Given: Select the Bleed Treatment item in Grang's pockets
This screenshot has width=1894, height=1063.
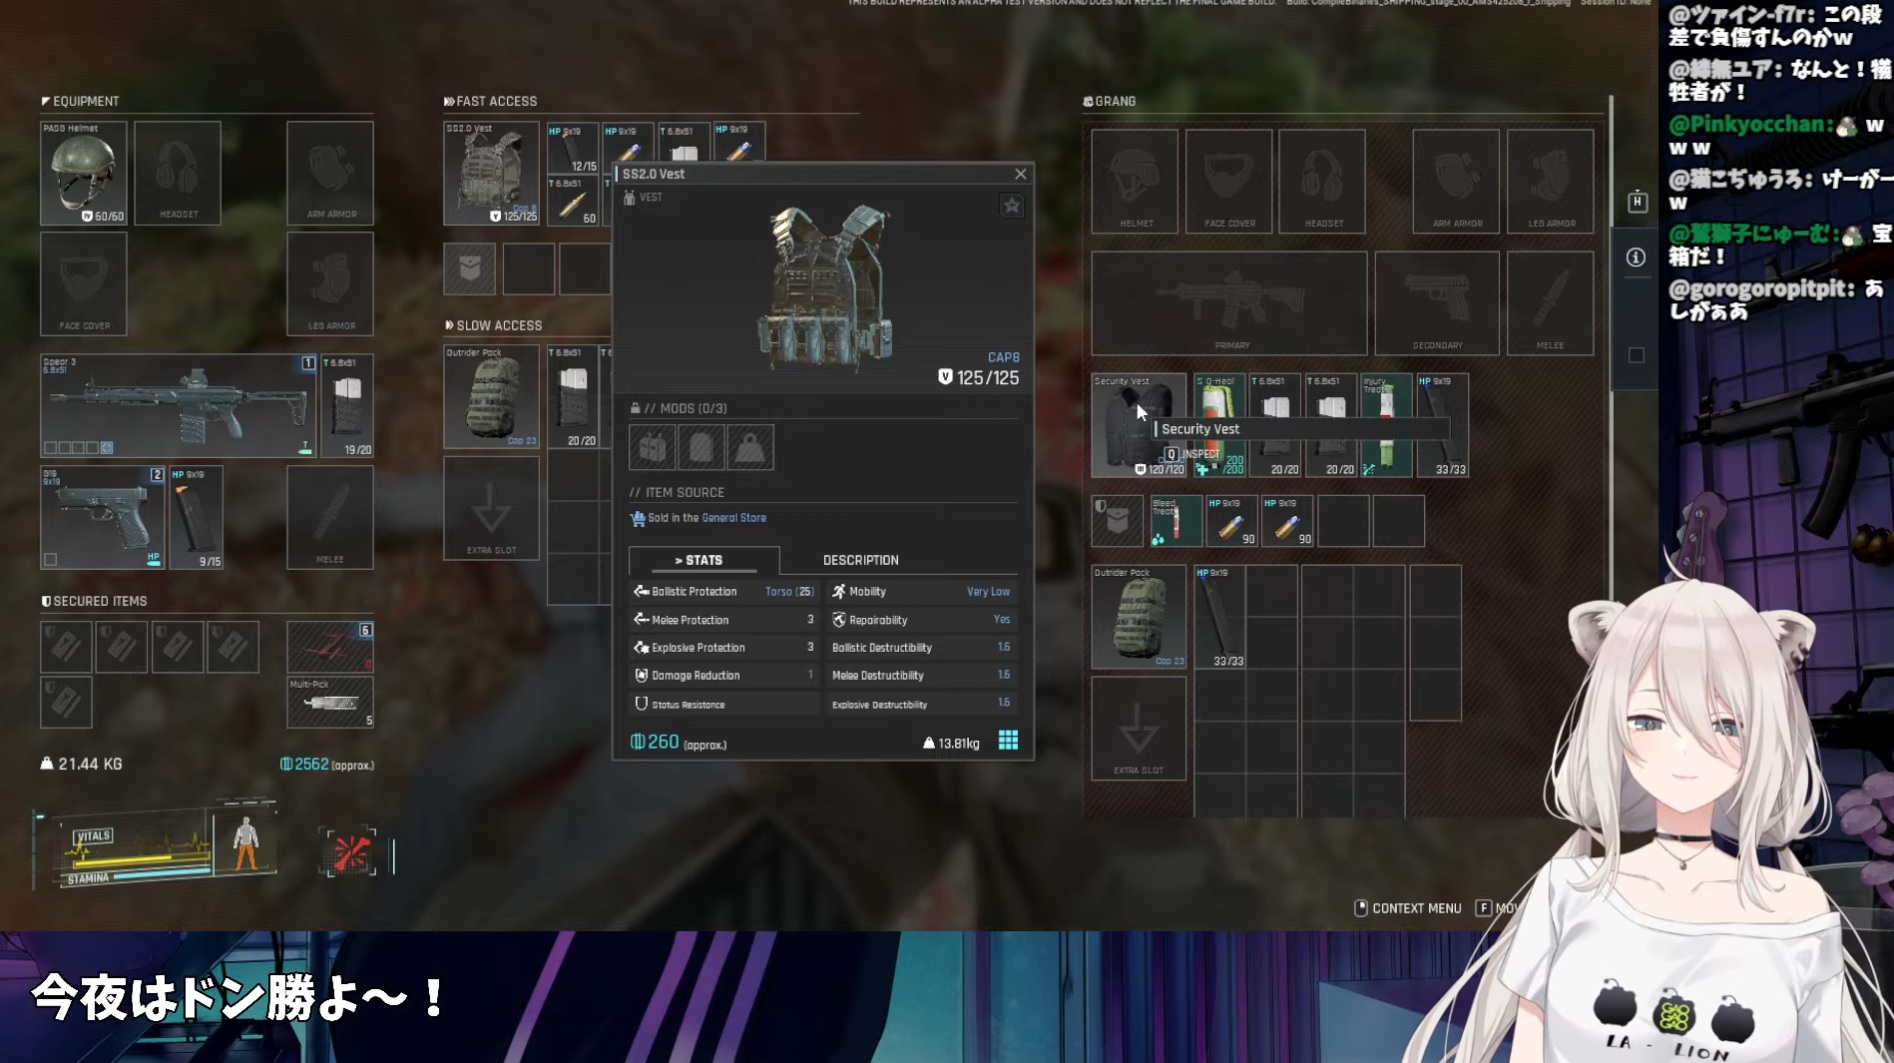Looking at the screenshot, I should (x=1175, y=521).
